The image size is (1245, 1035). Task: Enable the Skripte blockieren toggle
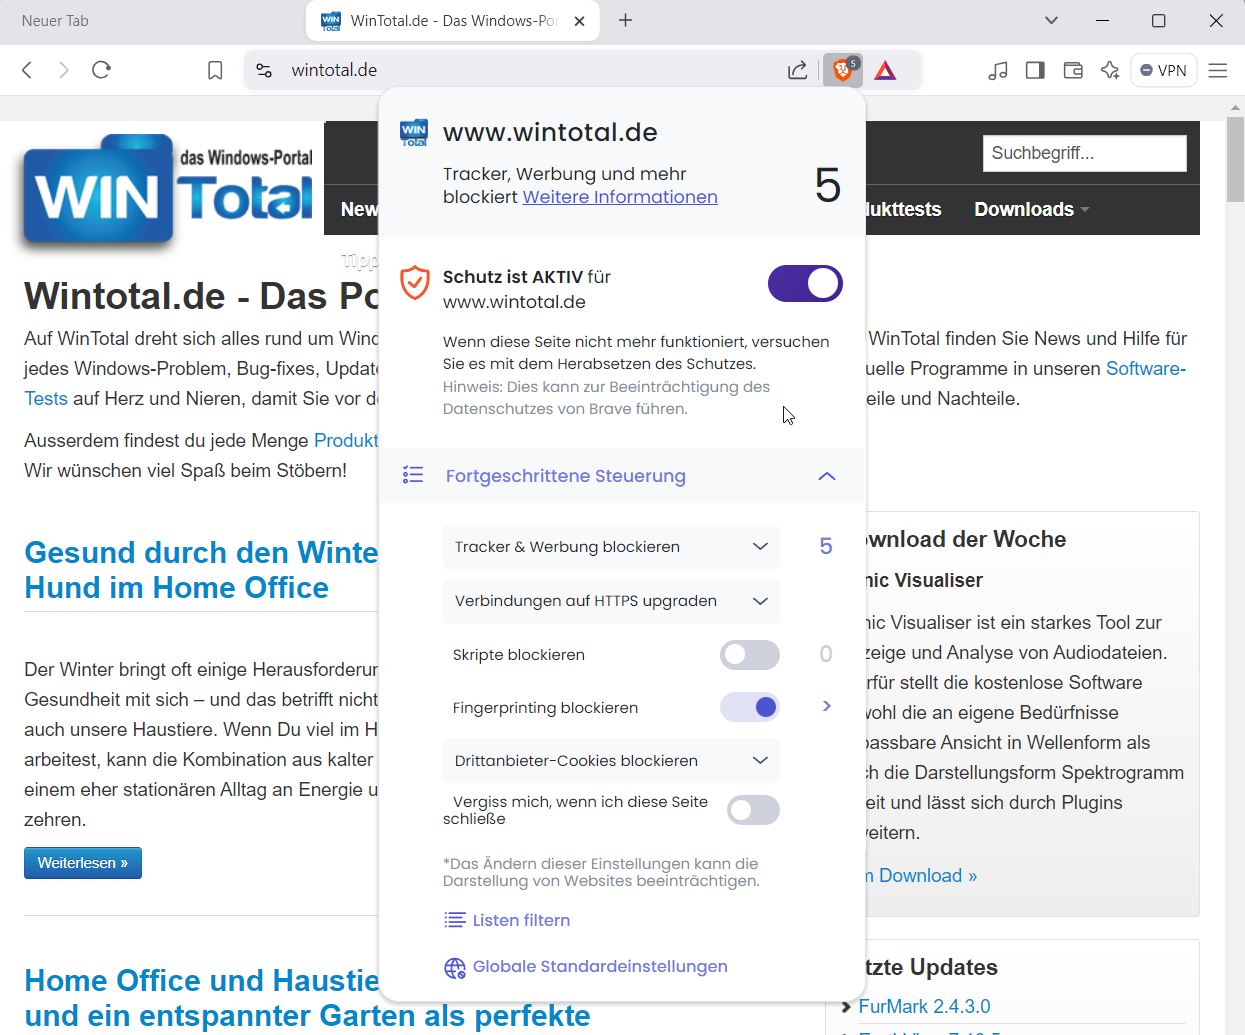(x=750, y=655)
